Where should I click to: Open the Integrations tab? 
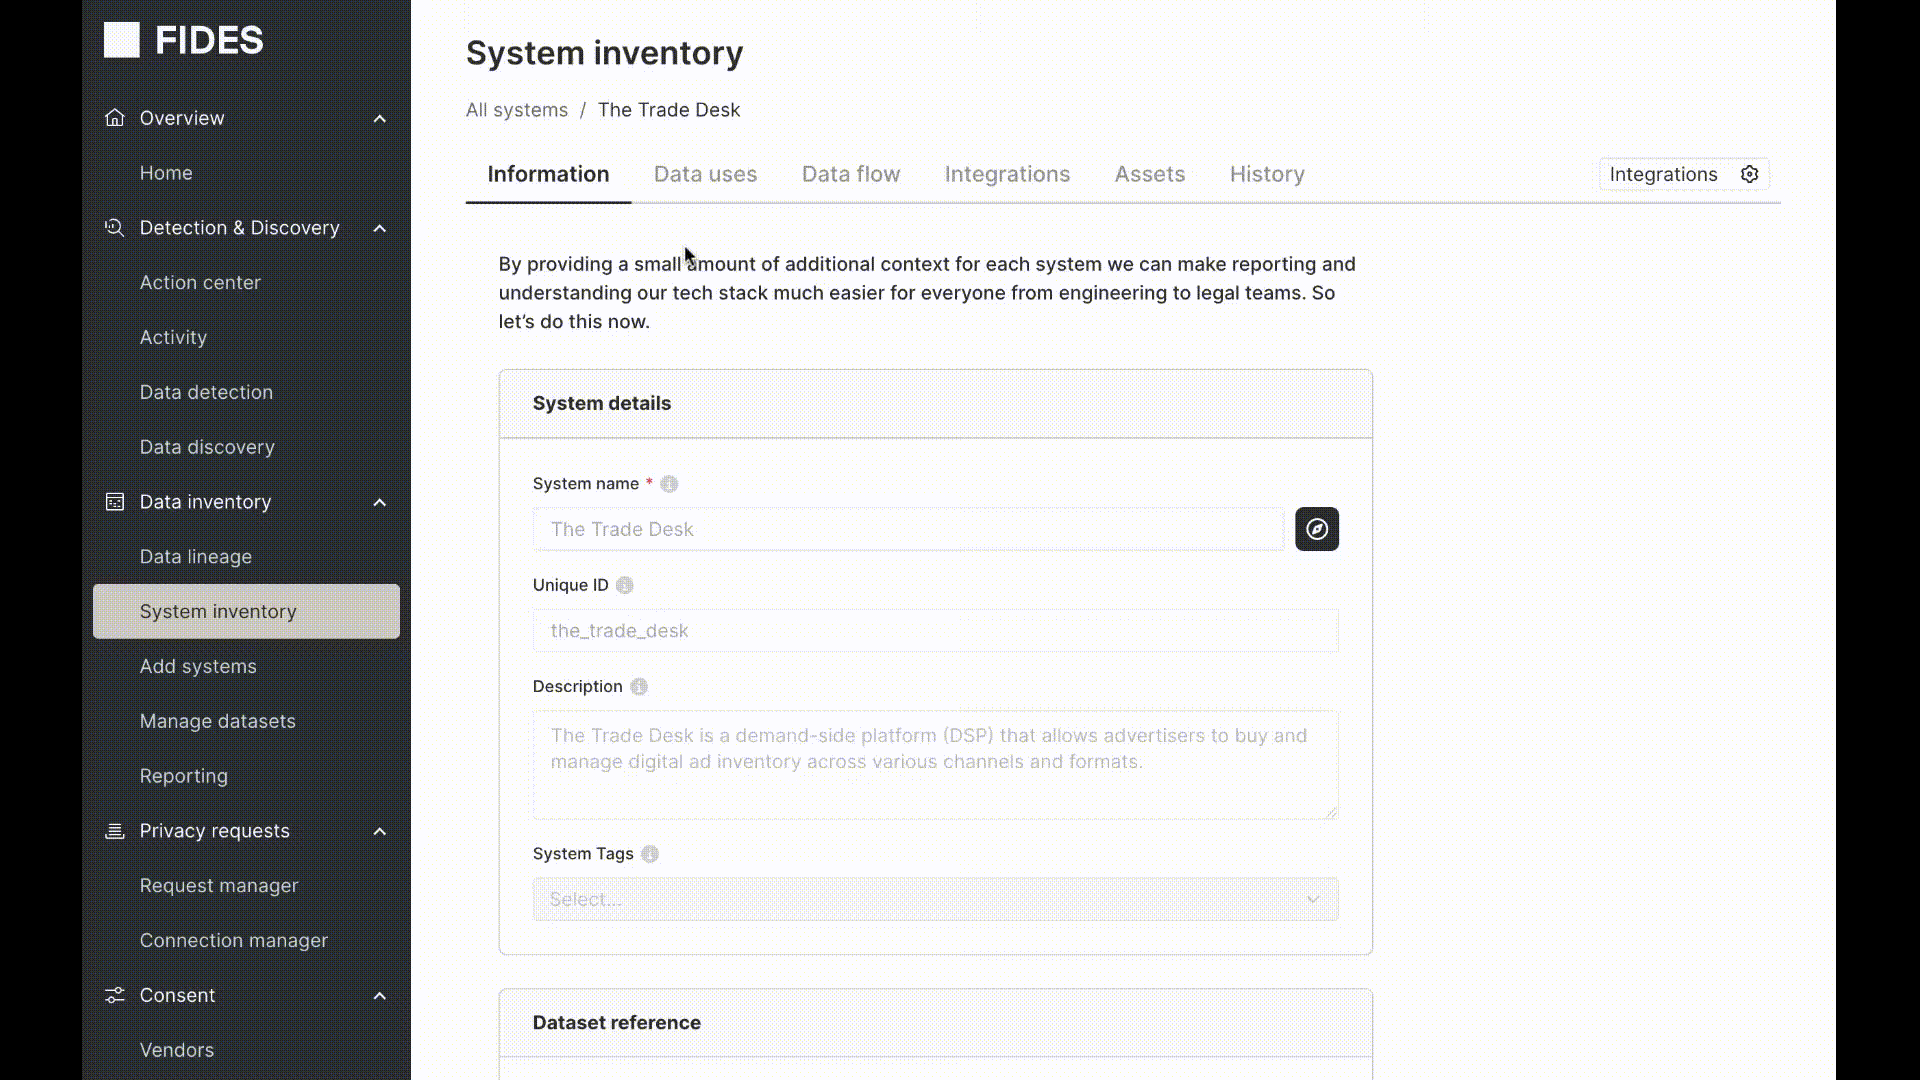(x=1007, y=174)
